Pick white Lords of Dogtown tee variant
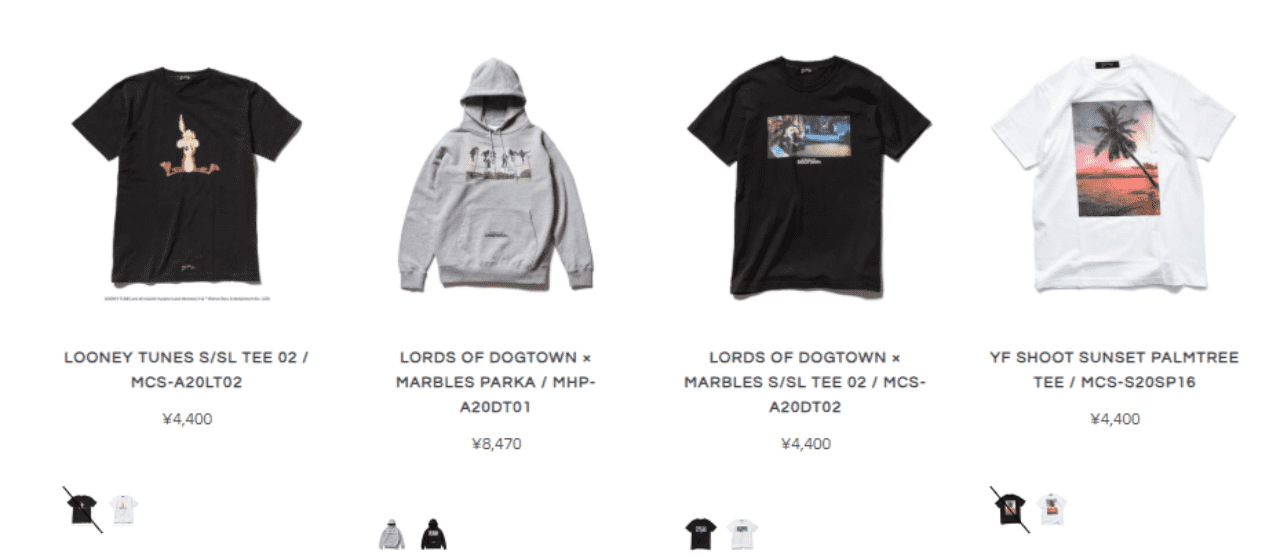 [743, 535]
